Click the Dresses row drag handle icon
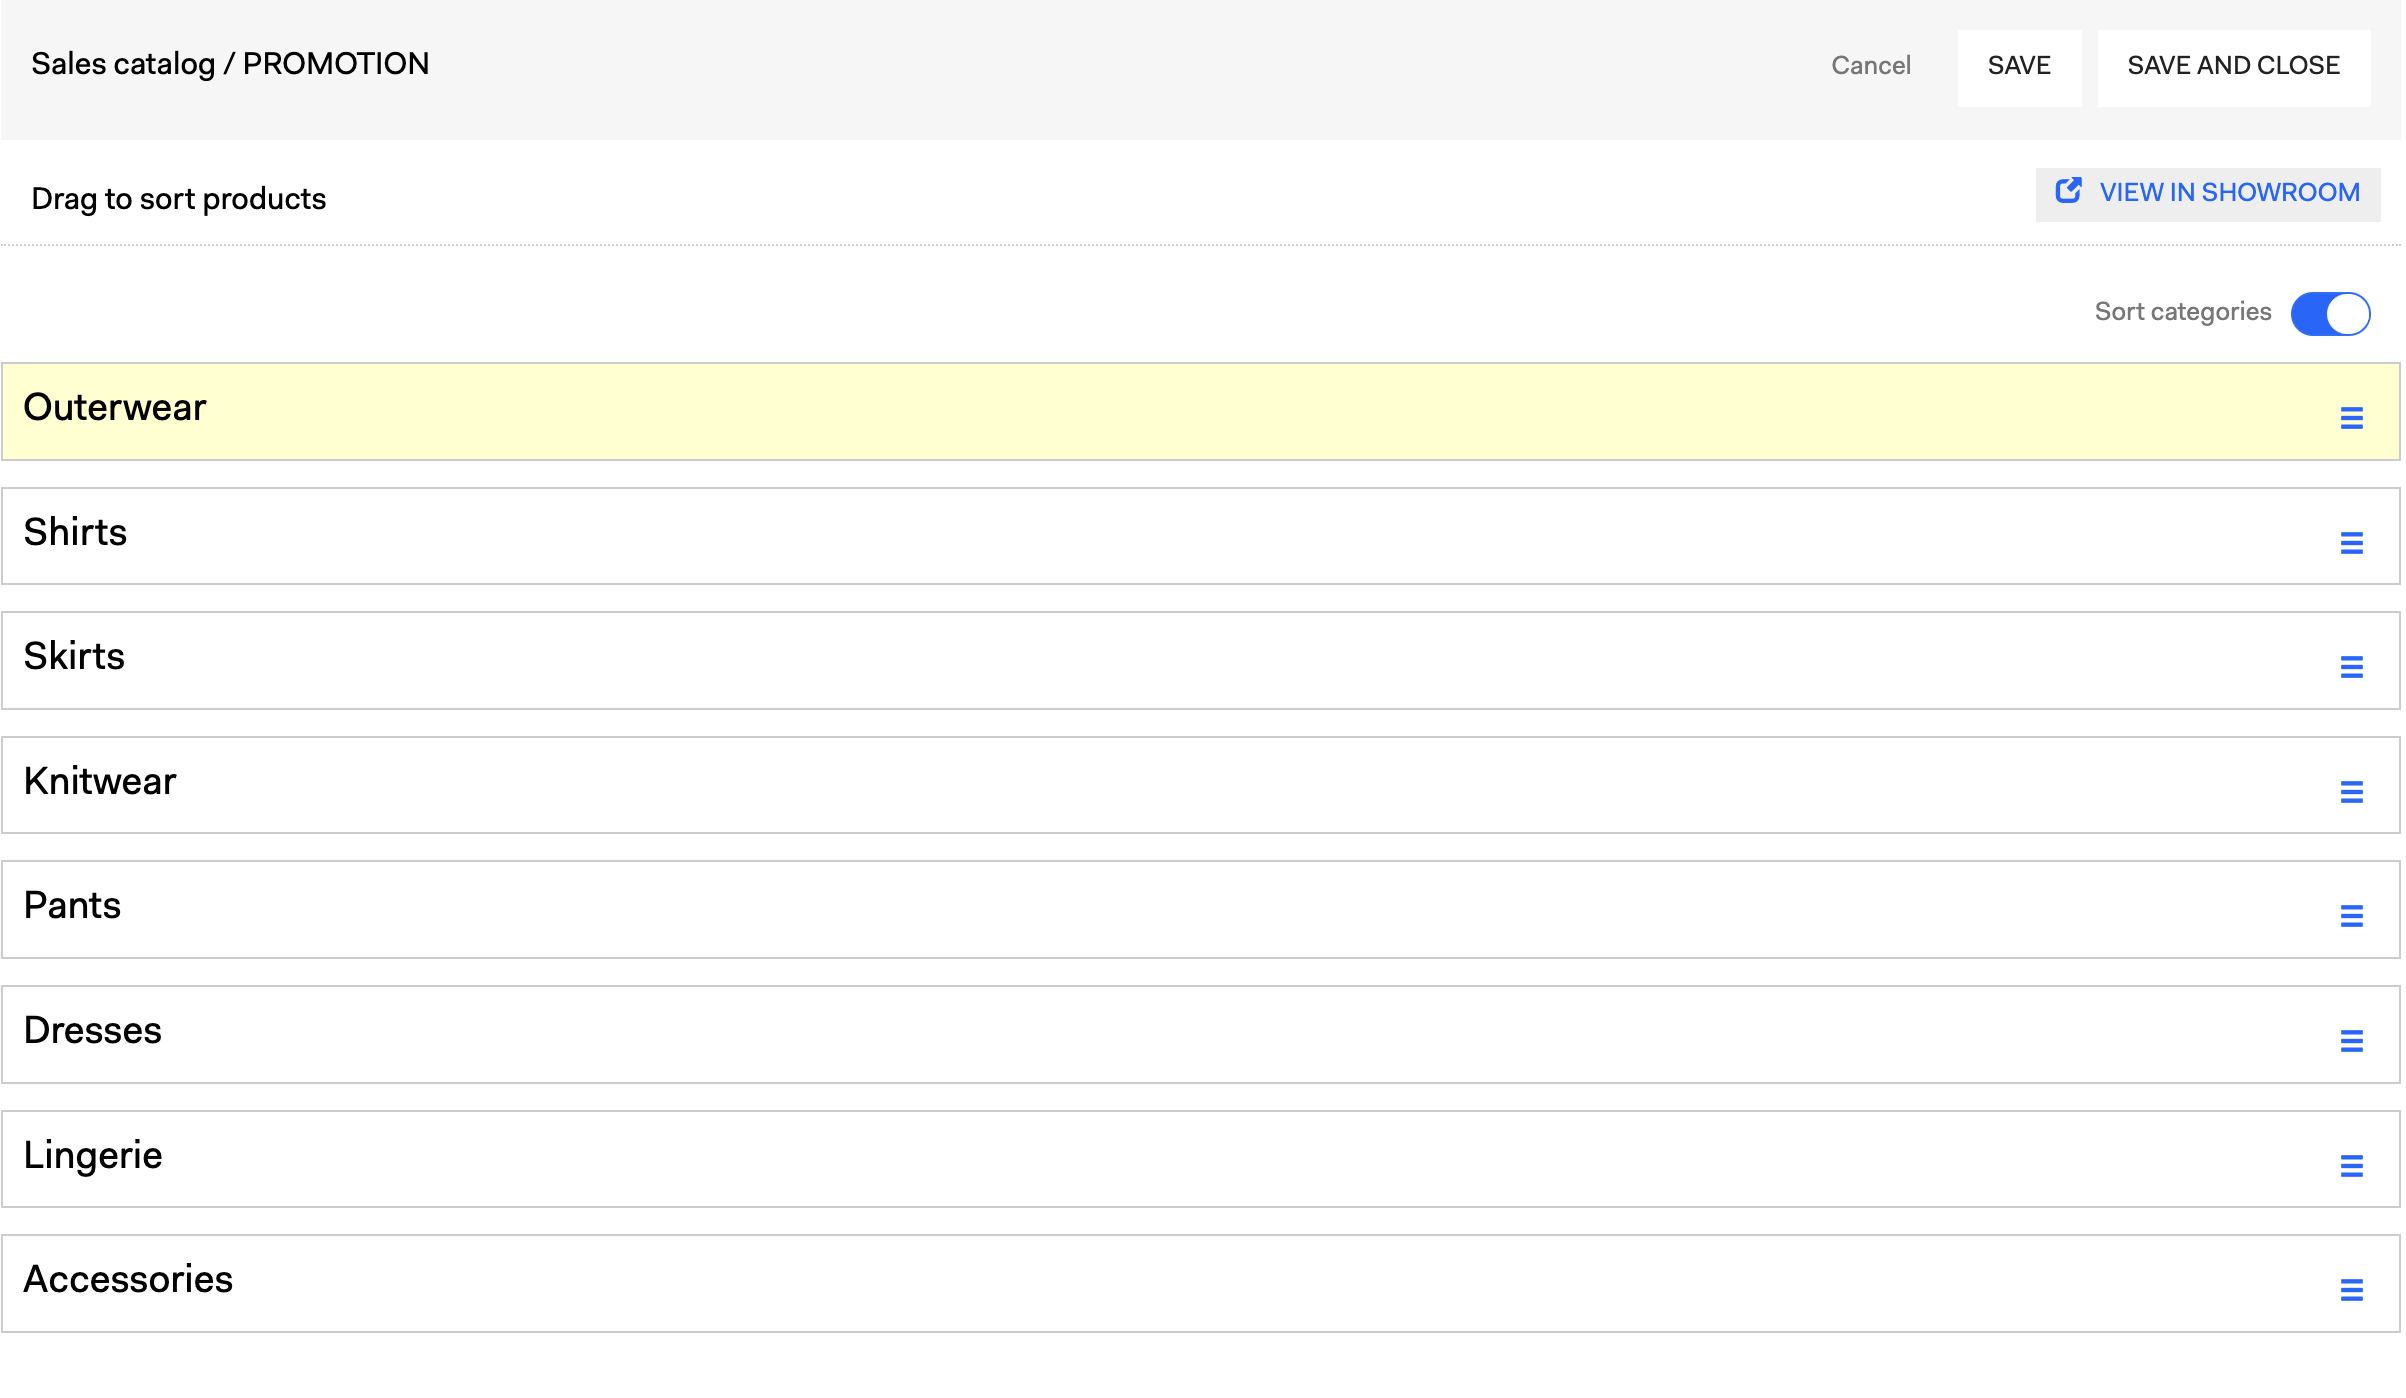Image resolution: width=2406 pixels, height=1398 pixels. [2351, 1041]
